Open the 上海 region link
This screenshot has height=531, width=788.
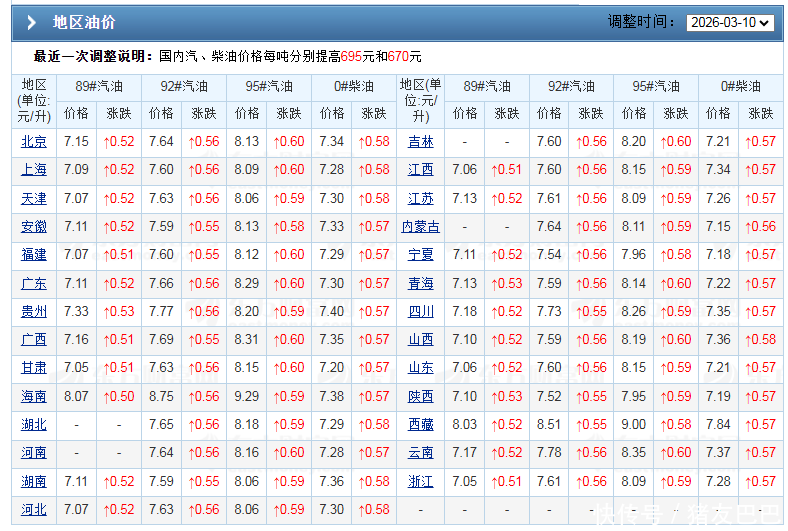(x=34, y=170)
